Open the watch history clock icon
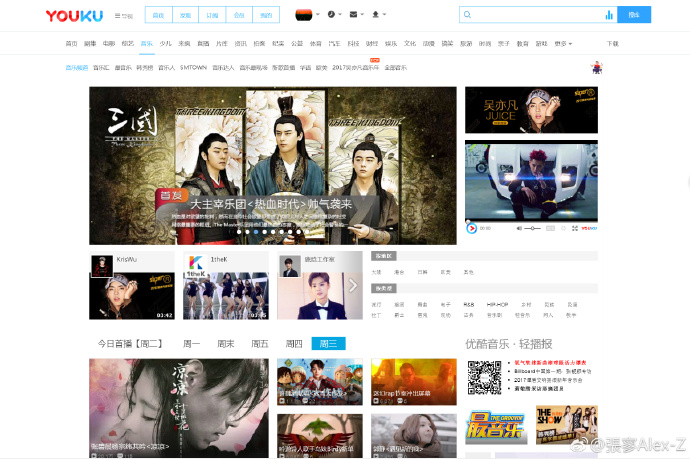This screenshot has height=459, width=690. pos(331,15)
